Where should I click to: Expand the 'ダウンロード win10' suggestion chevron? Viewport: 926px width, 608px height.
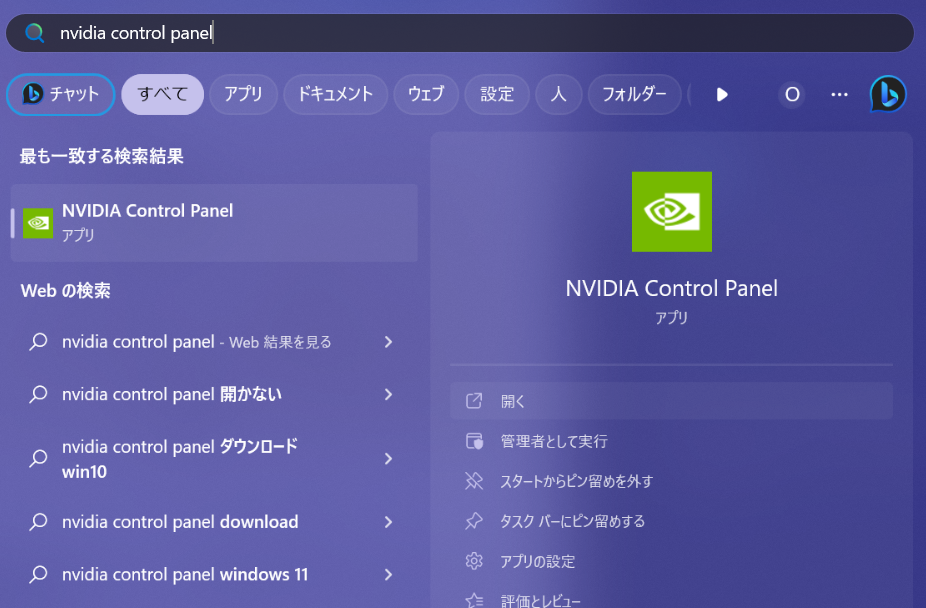[388, 459]
